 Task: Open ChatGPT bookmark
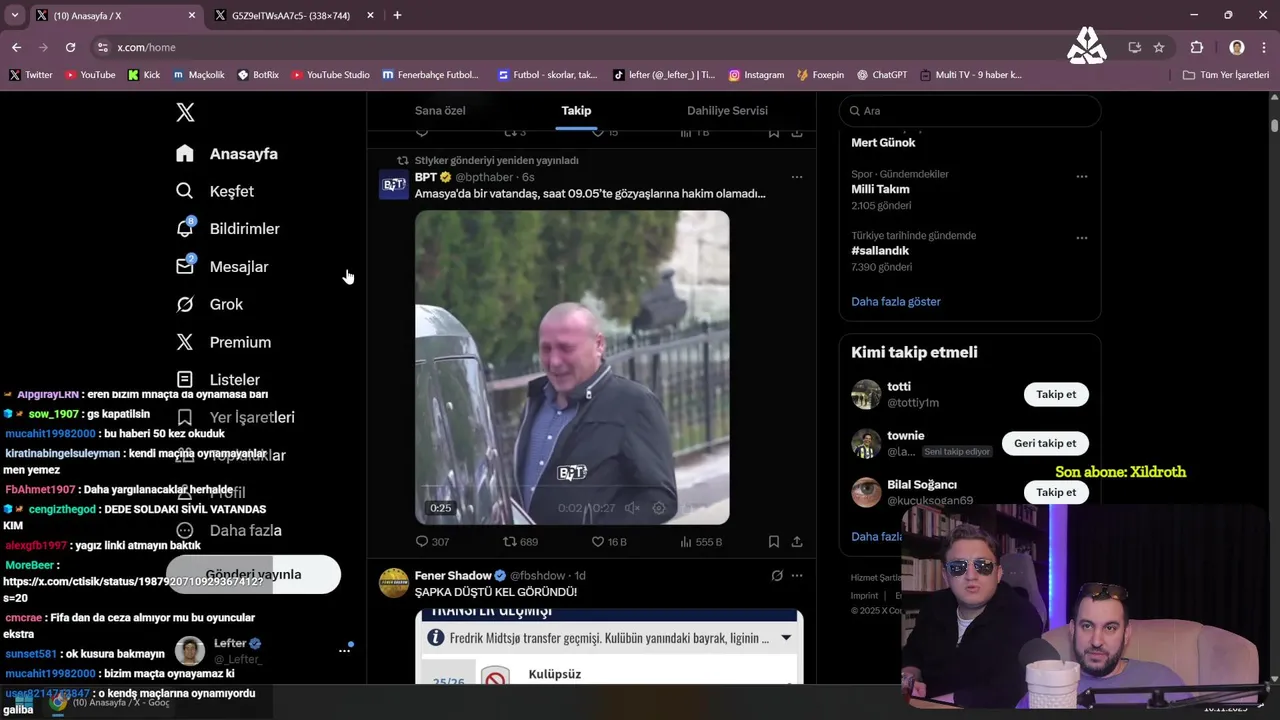[x=881, y=75]
